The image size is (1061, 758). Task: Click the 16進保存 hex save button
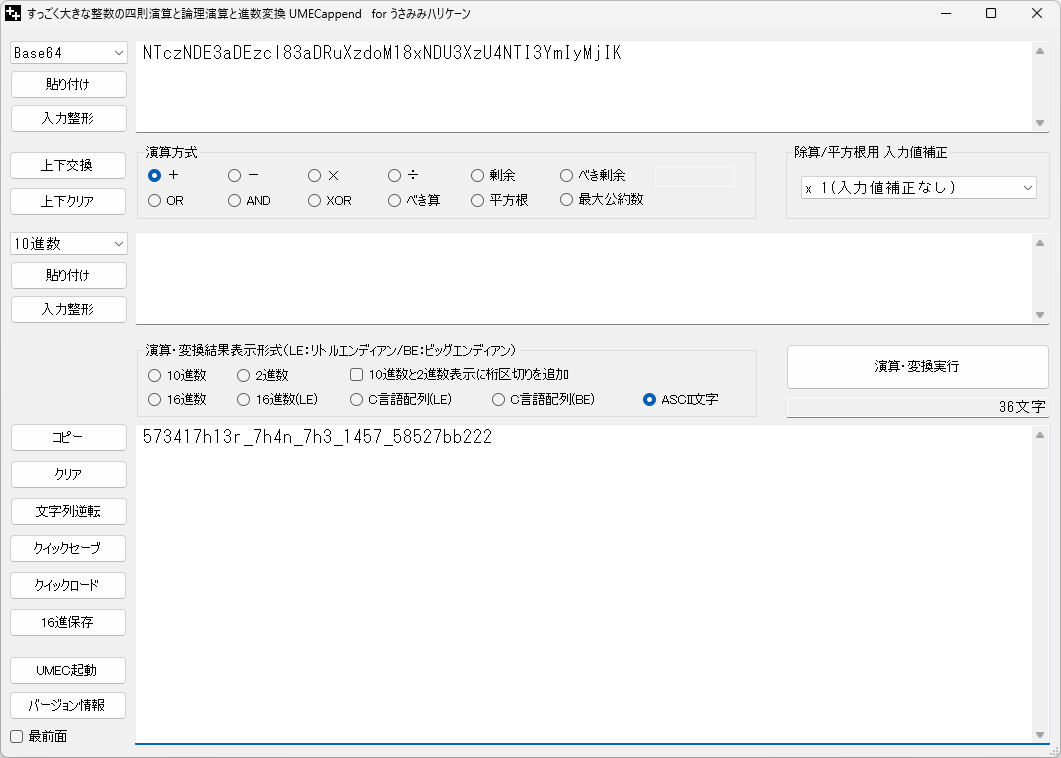point(67,622)
